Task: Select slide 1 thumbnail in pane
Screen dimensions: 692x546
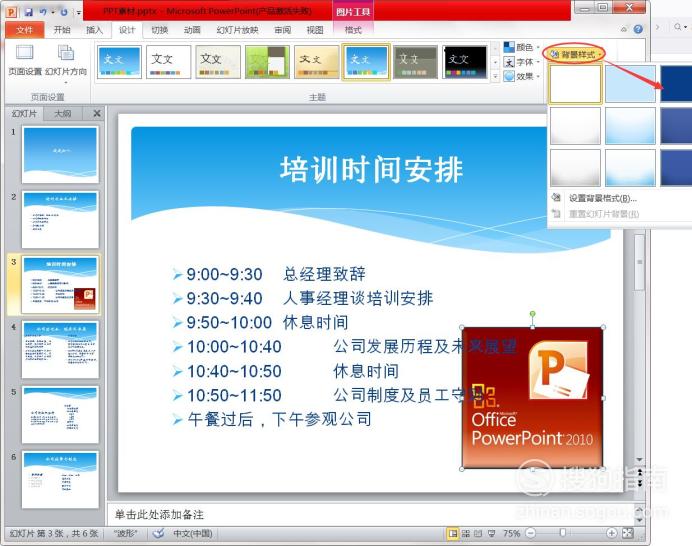Action: pos(60,155)
